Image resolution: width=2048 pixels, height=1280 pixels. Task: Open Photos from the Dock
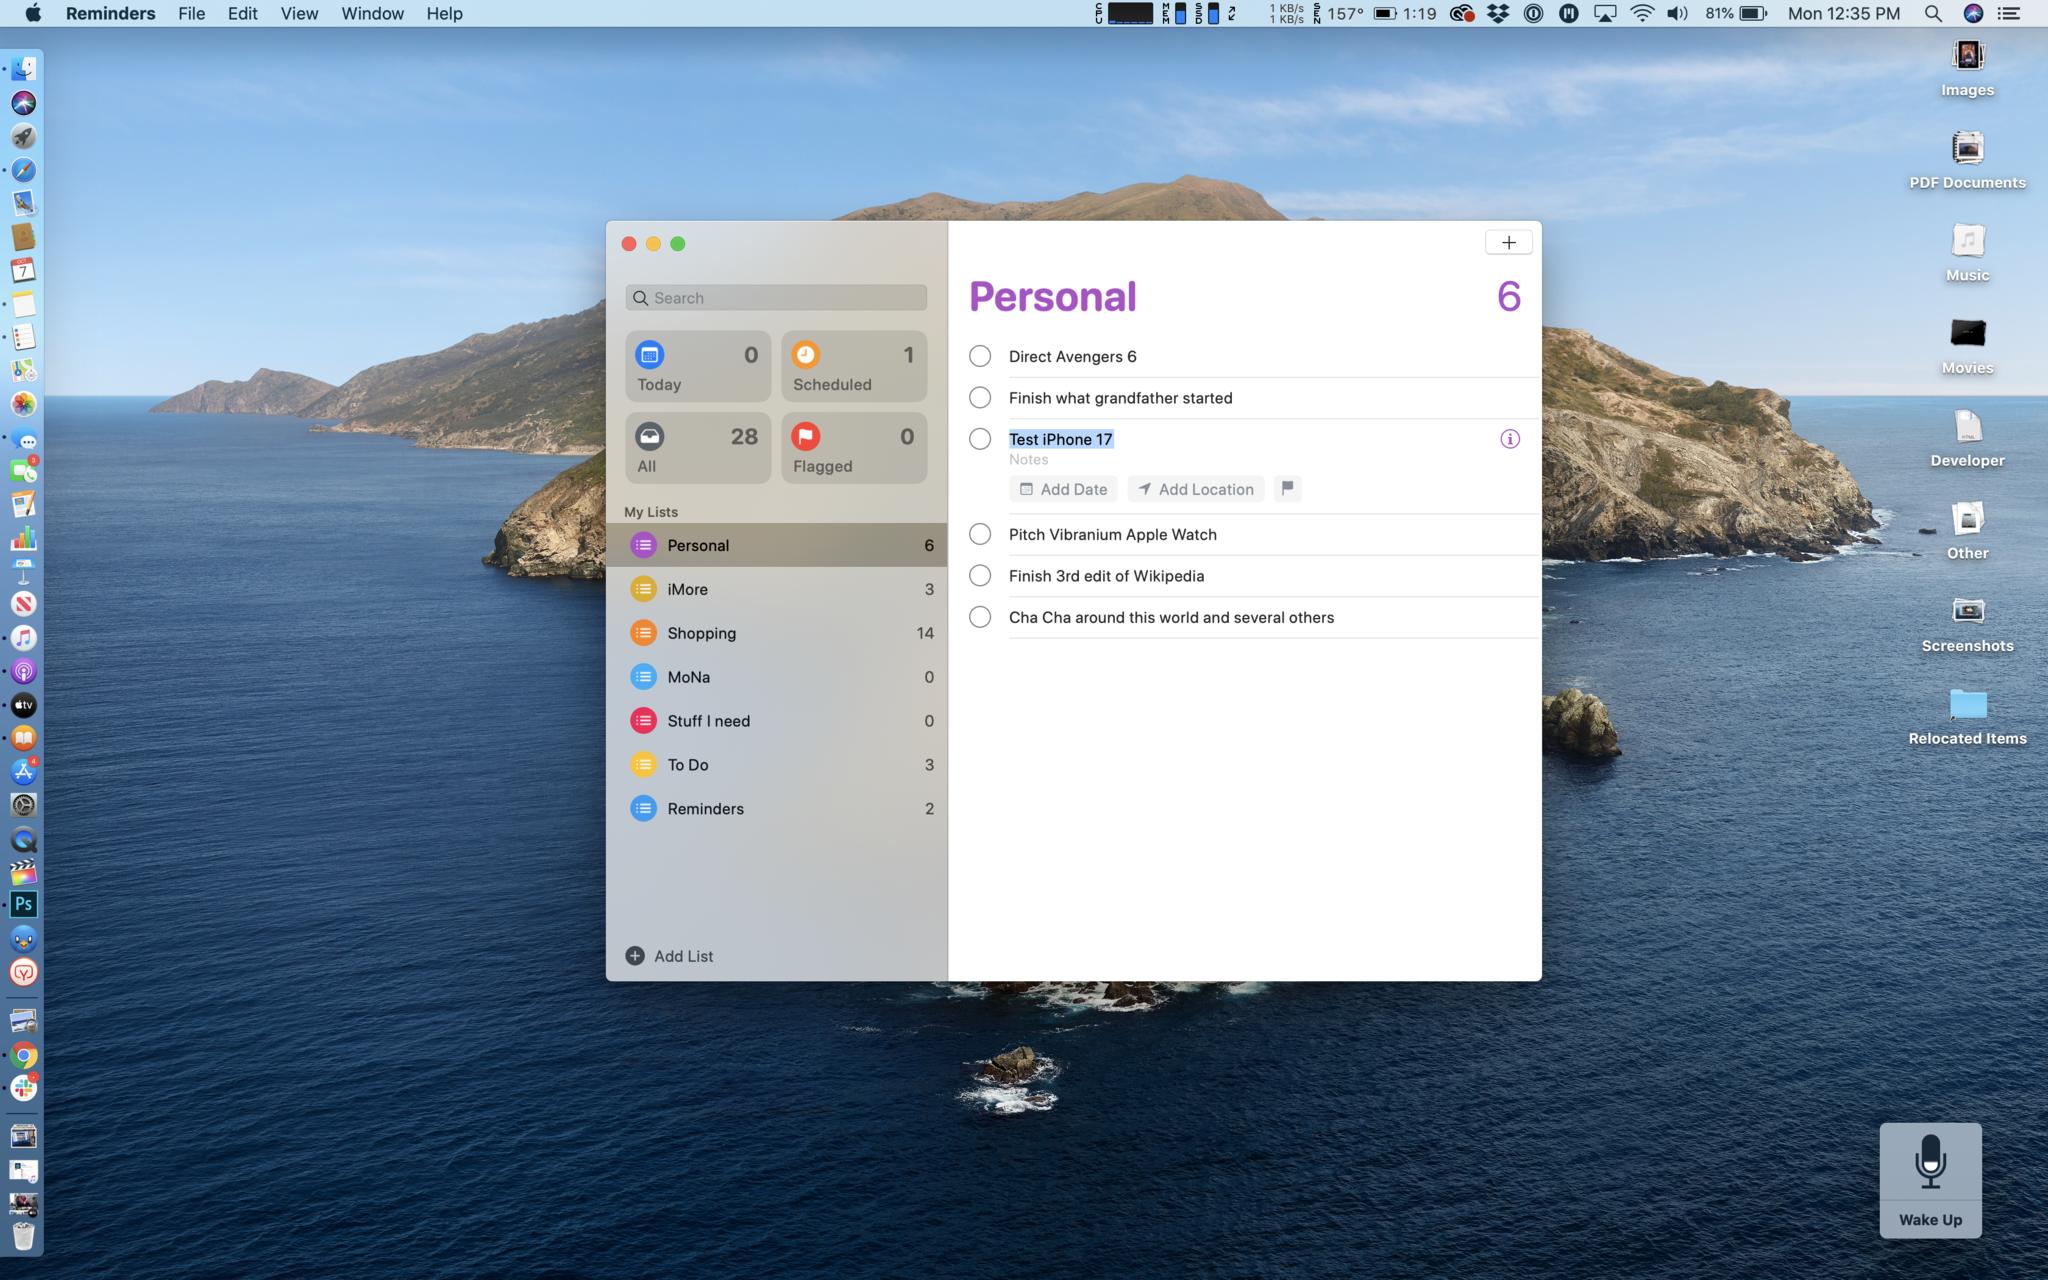click(24, 404)
